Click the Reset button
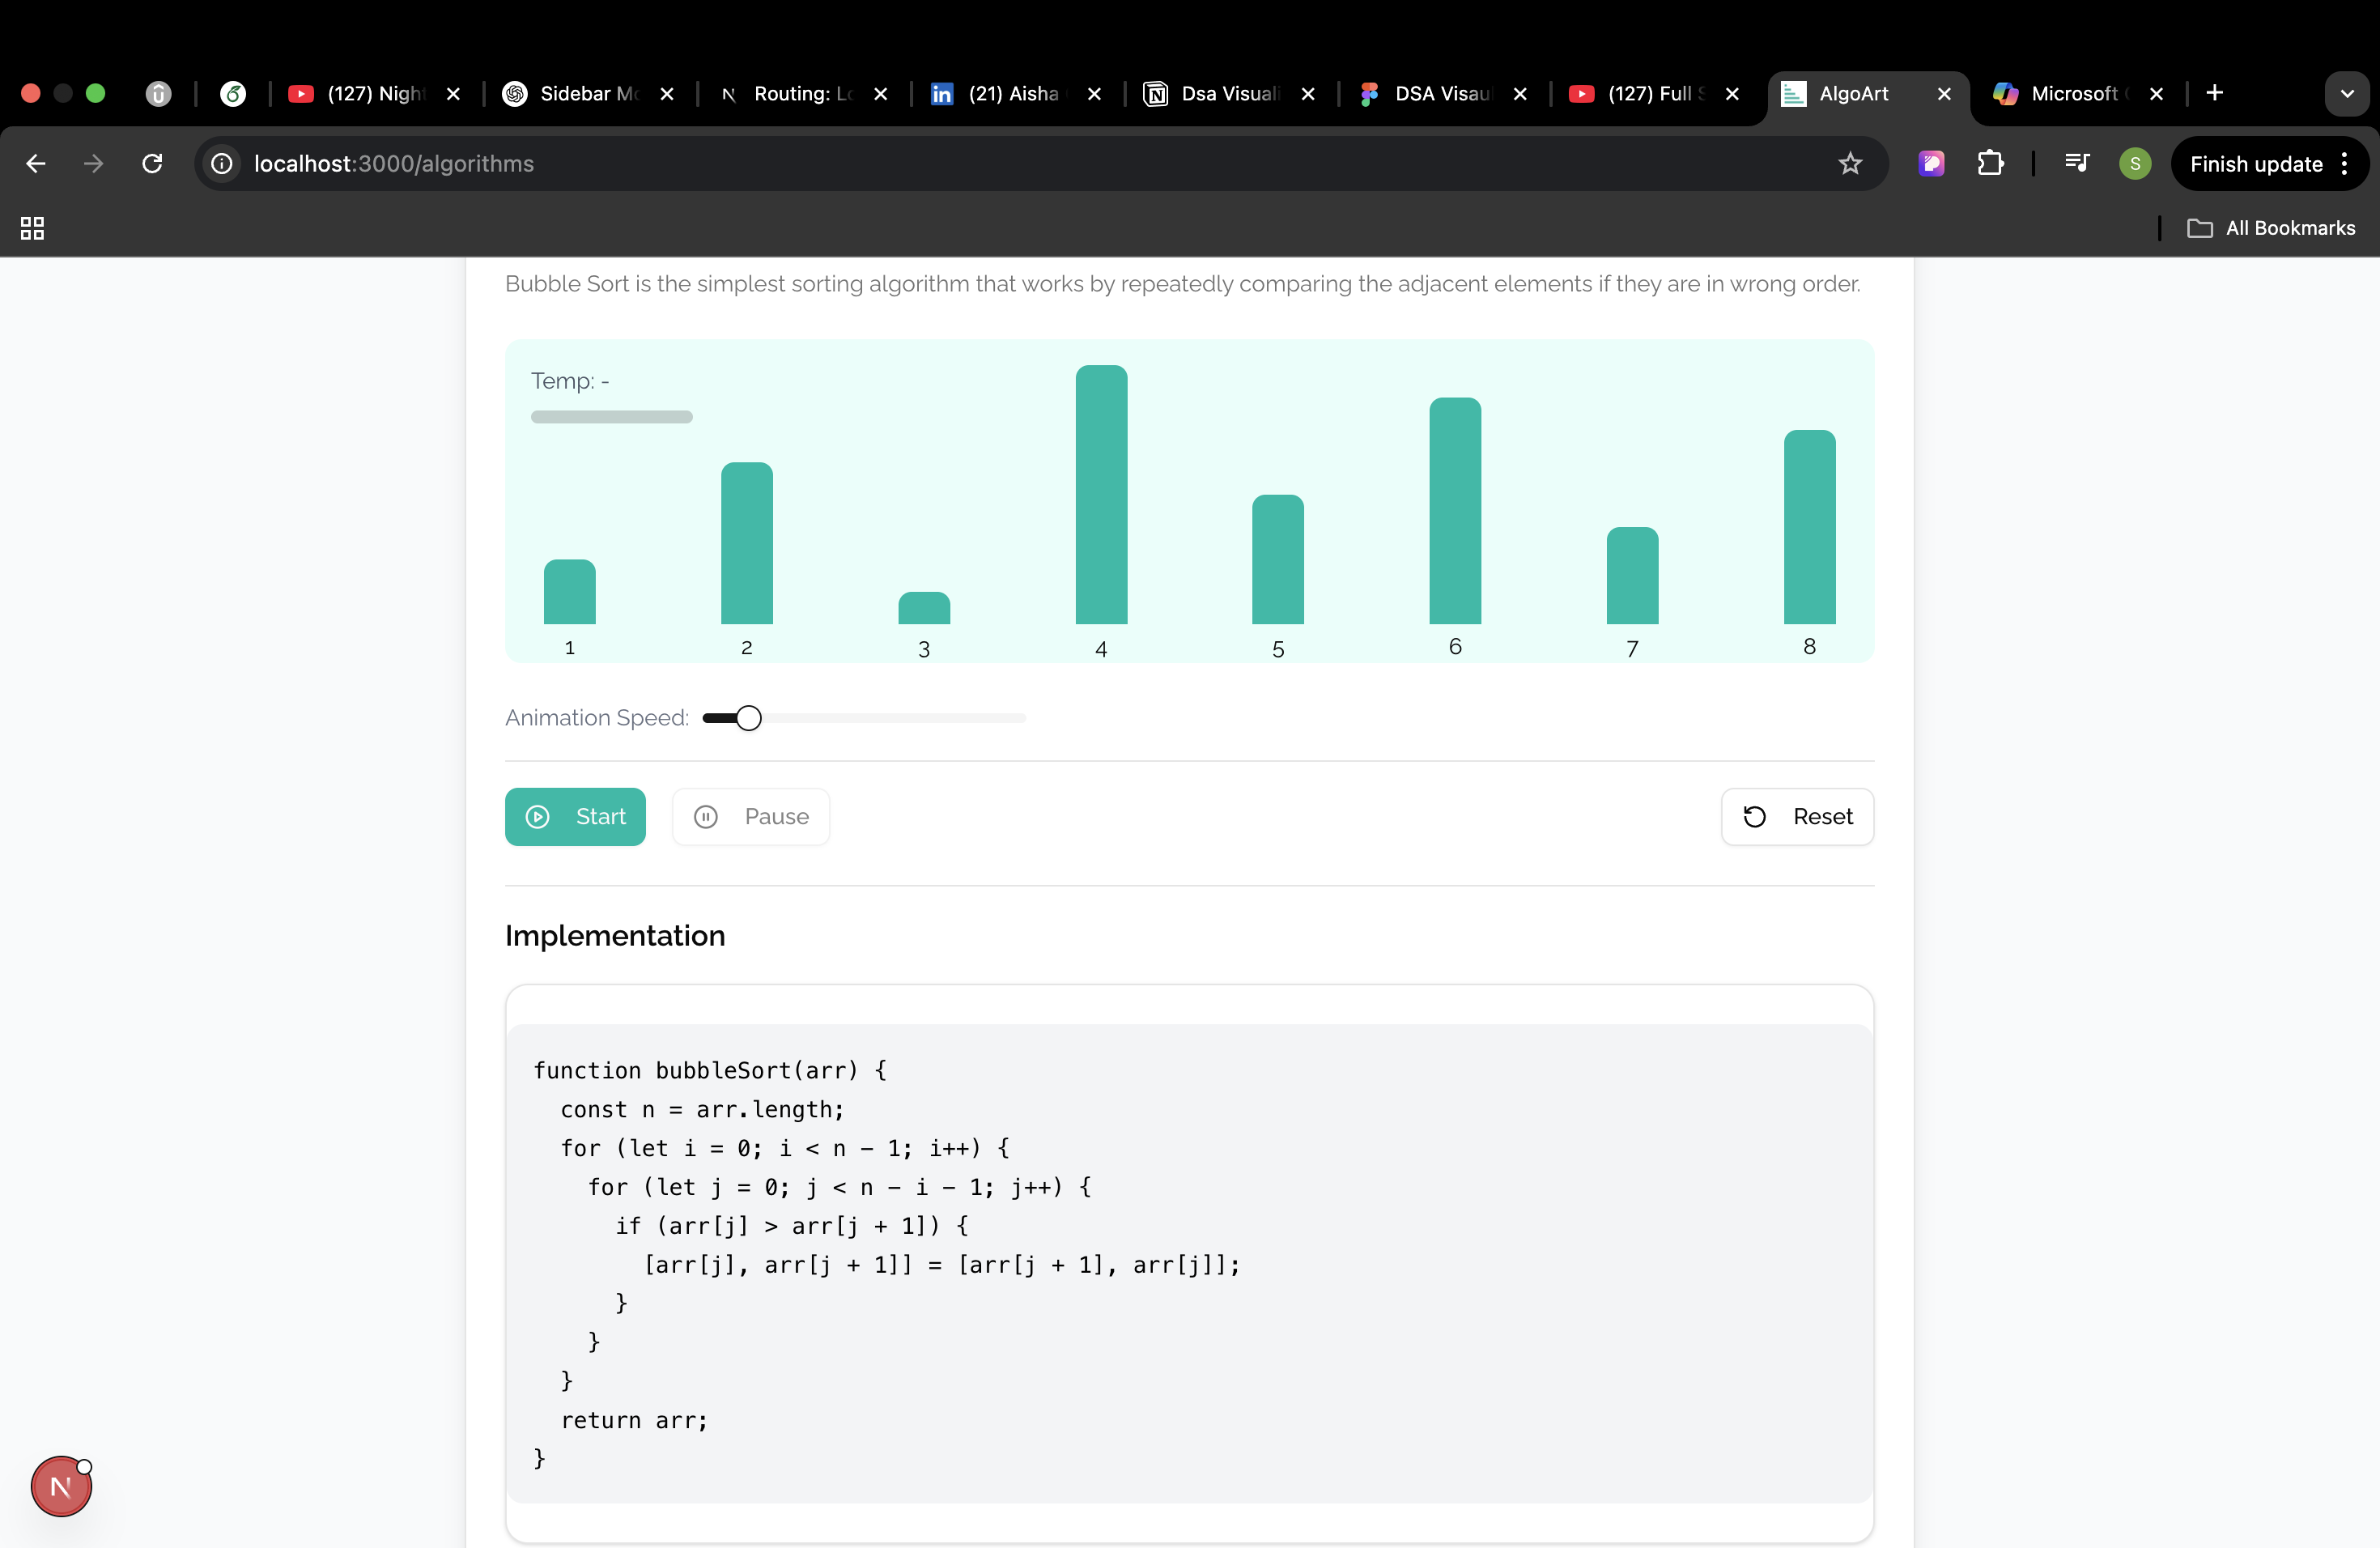Image resolution: width=2380 pixels, height=1548 pixels. click(x=1797, y=817)
